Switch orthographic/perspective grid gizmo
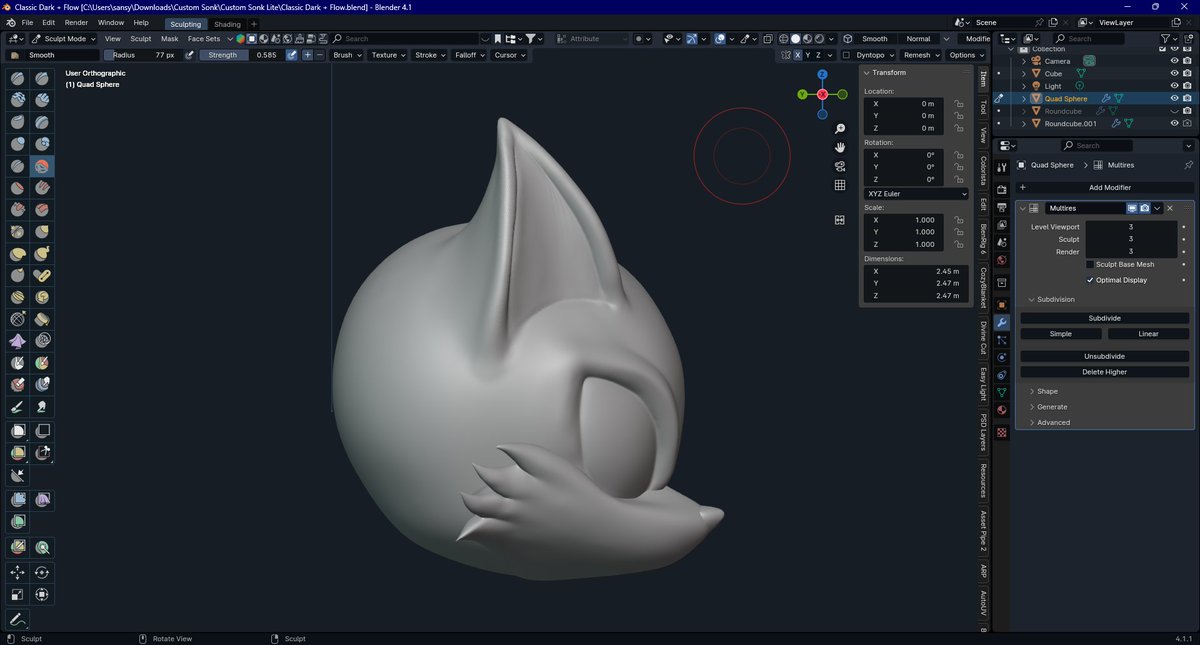 (841, 185)
